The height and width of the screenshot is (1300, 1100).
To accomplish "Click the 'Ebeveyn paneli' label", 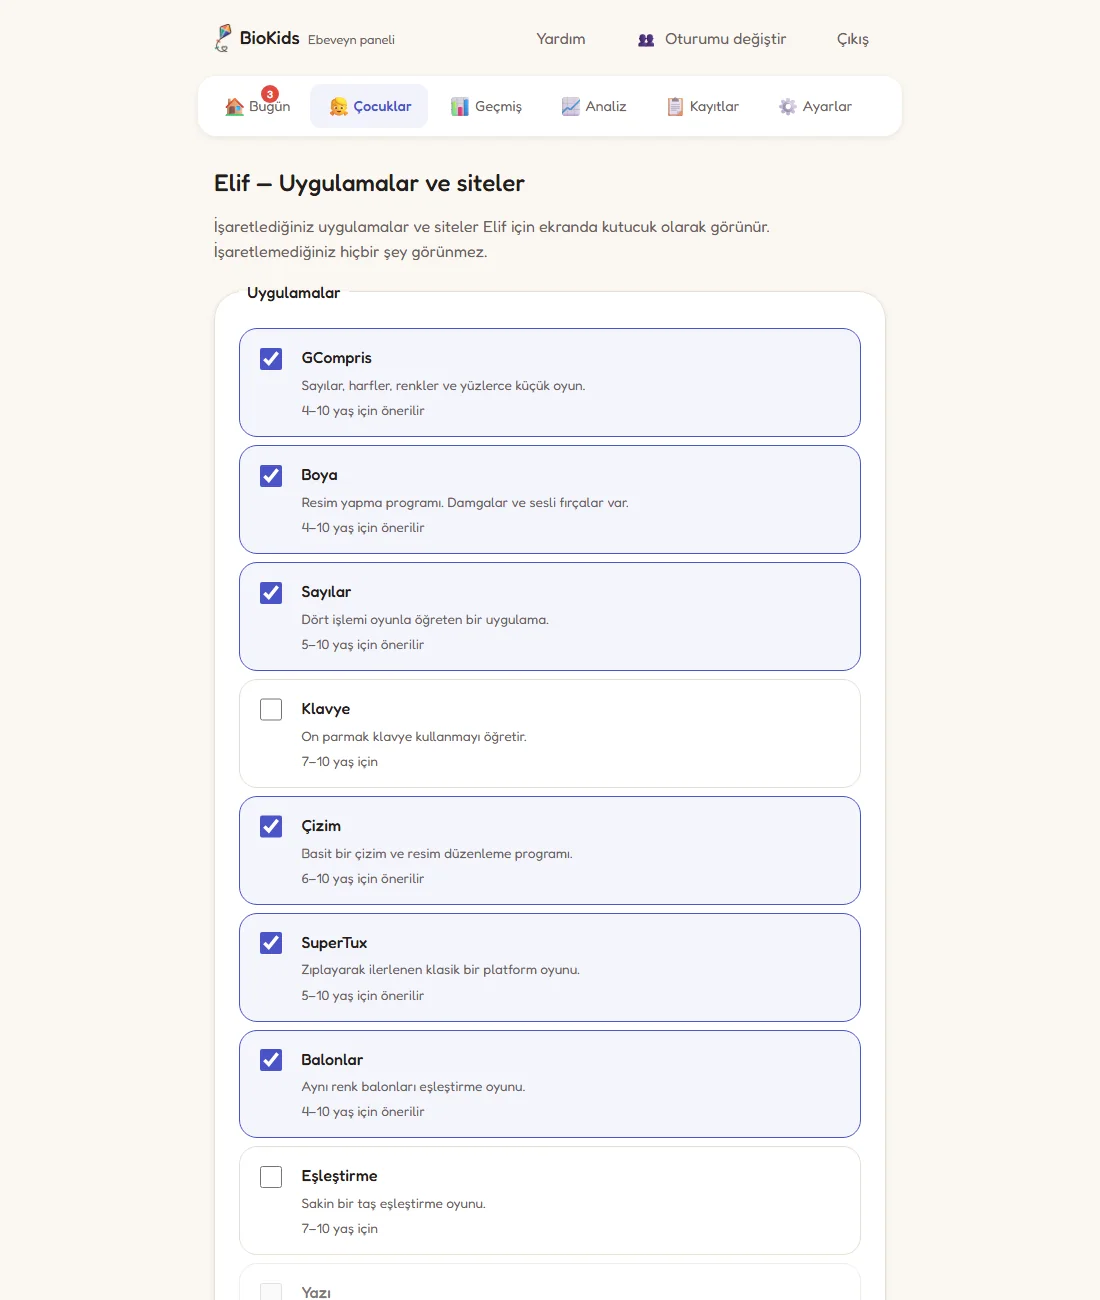I will pyautogui.click(x=351, y=40).
